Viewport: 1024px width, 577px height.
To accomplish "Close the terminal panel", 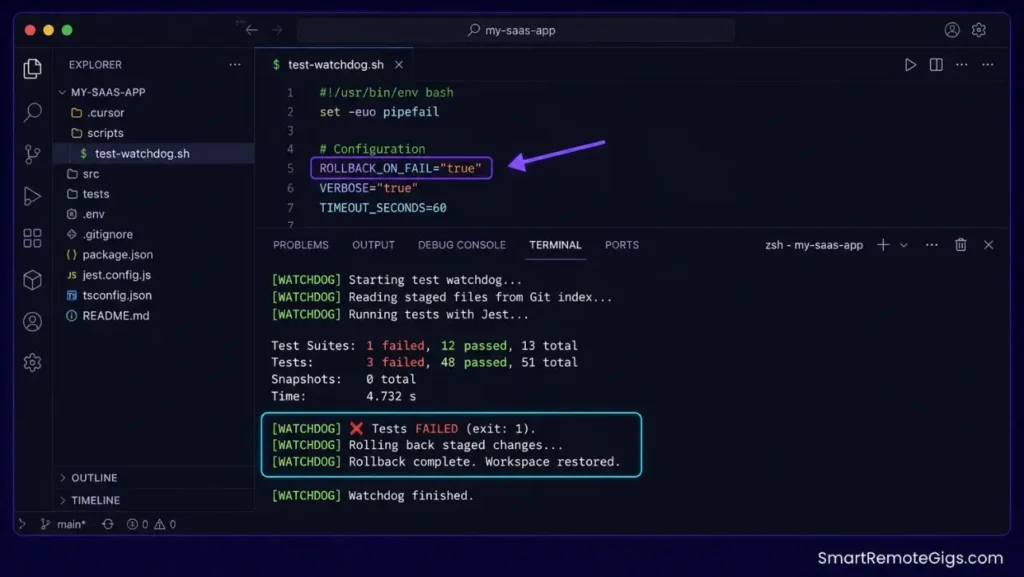I will pyautogui.click(x=988, y=245).
